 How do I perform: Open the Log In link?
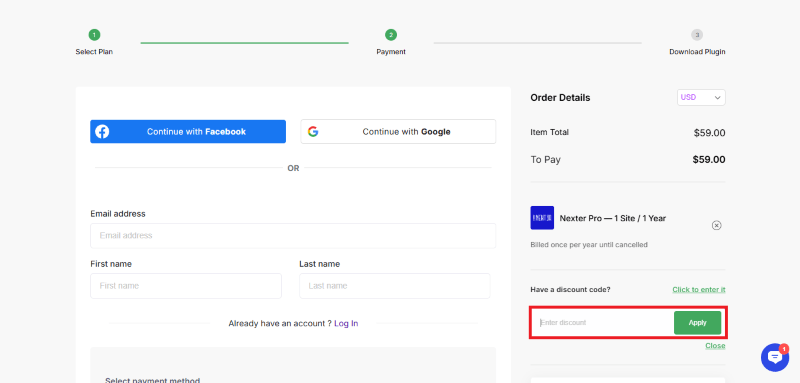pos(346,323)
